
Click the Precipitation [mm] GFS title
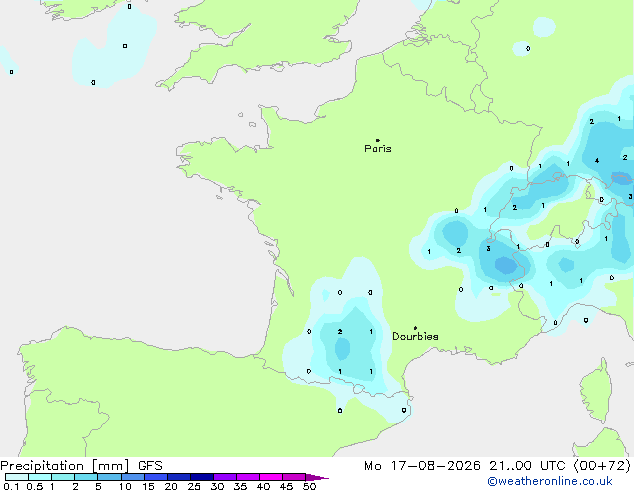(81, 466)
